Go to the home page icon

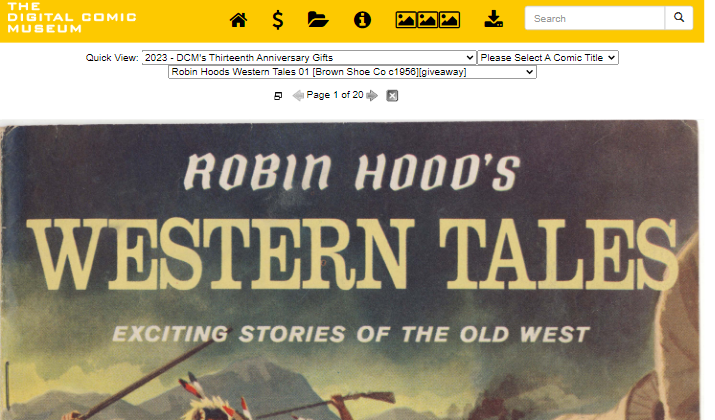238,20
